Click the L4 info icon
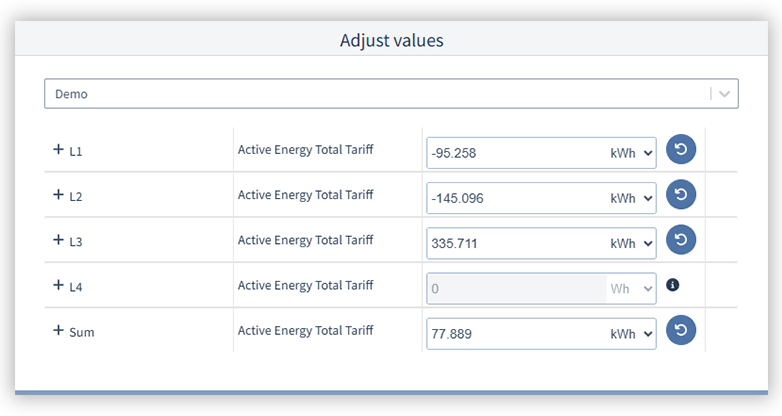 pyautogui.click(x=672, y=286)
